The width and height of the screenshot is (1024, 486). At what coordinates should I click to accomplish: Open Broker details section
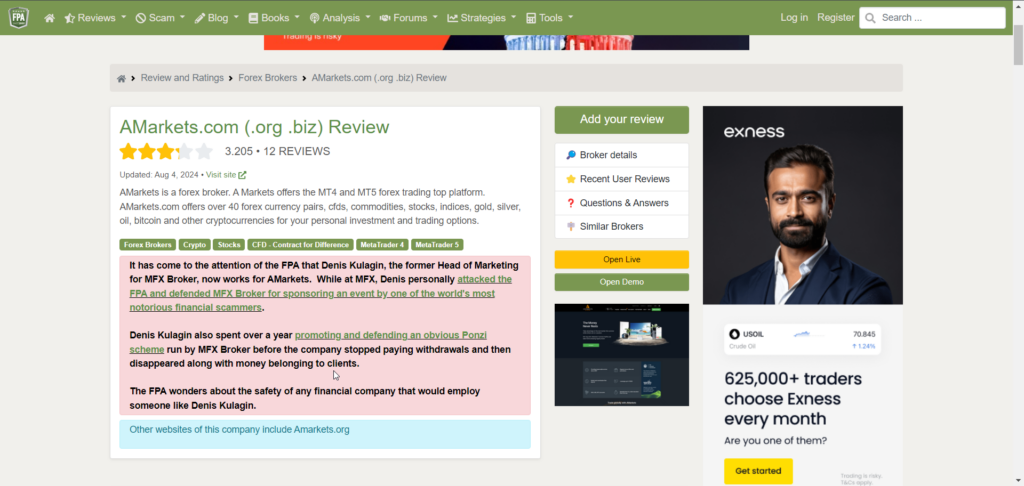622,155
